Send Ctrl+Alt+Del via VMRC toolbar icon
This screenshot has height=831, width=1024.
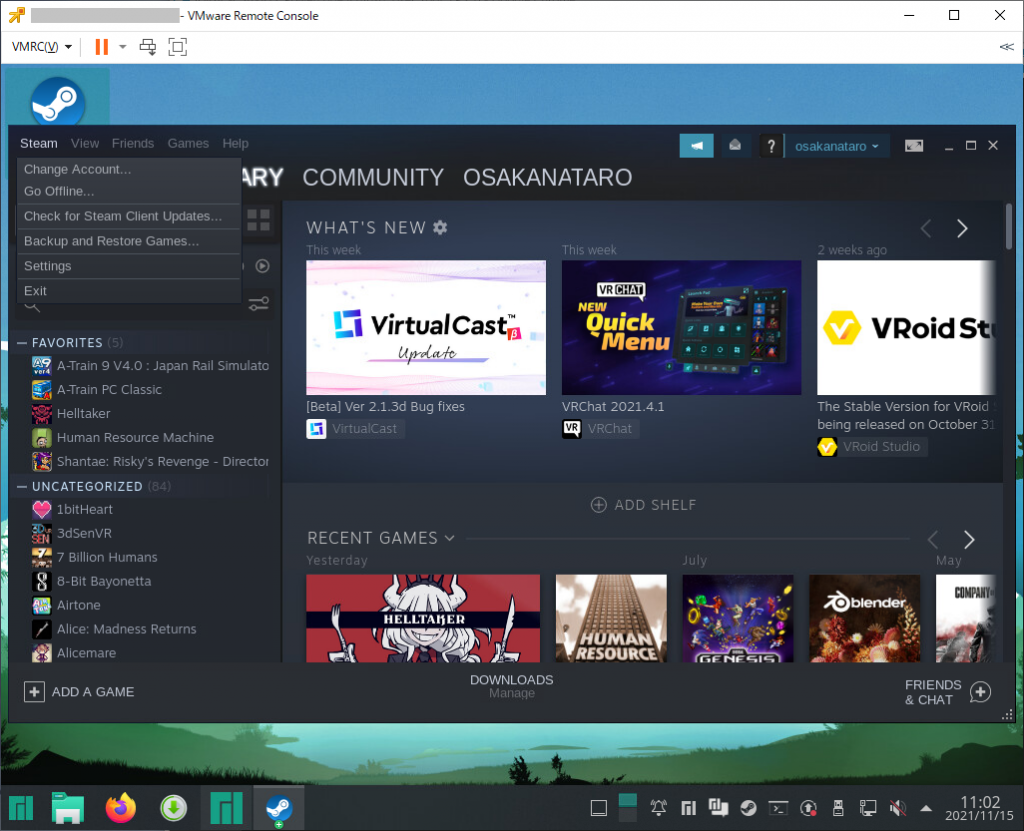tap(148, 46)
